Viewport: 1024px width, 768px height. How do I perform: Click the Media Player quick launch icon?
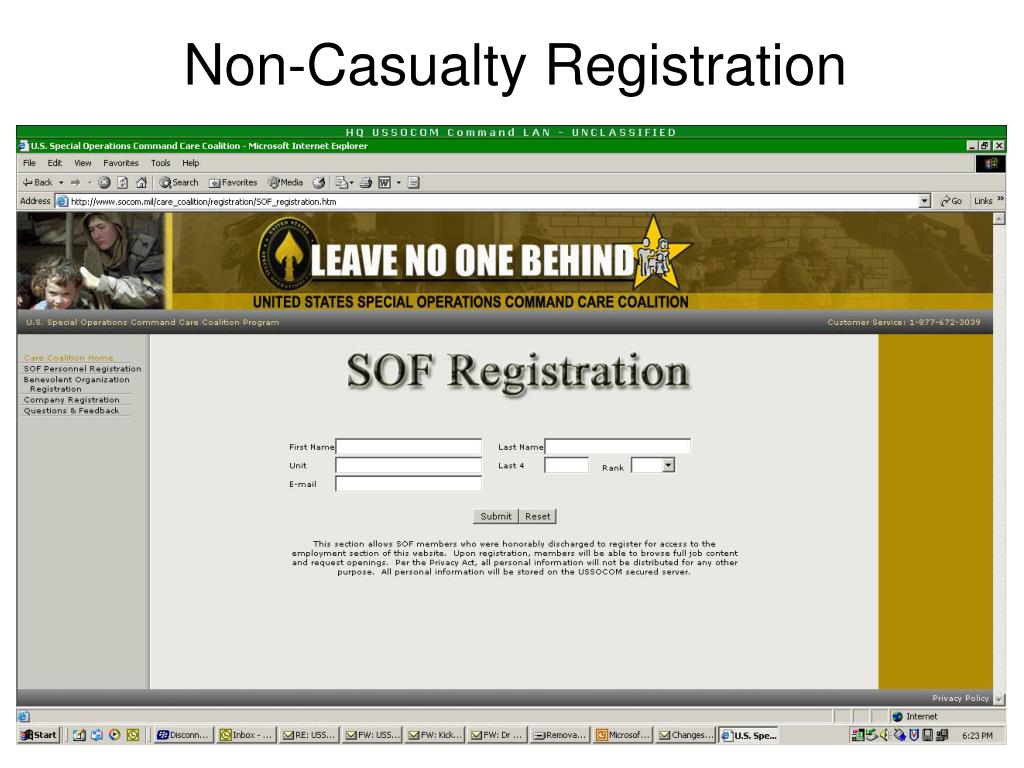tap(114, 735)
